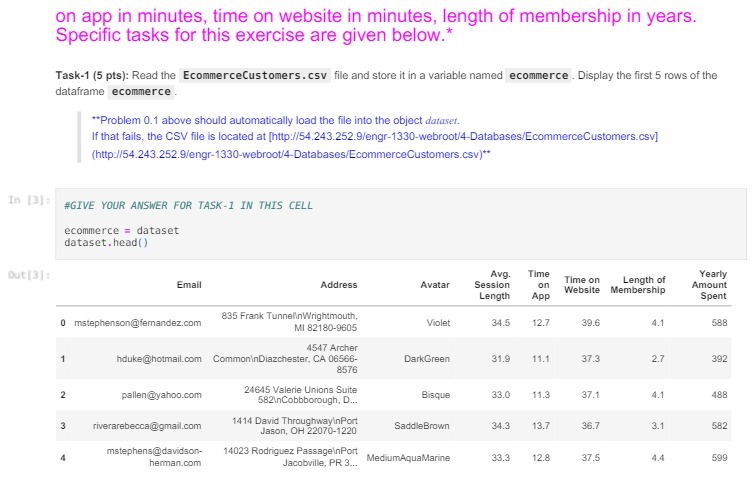Click the address 4547 Archer Common
The height and width of the screenshot is (479, 754).
tap(285, 359)
